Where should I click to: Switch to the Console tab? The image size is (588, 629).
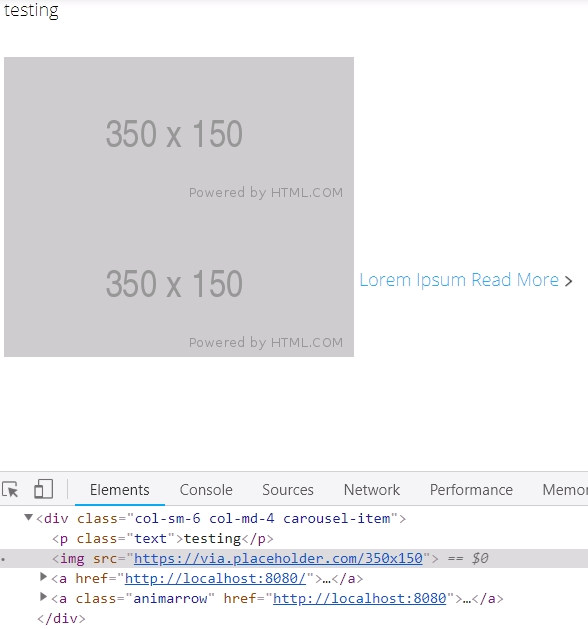point(206,490)
